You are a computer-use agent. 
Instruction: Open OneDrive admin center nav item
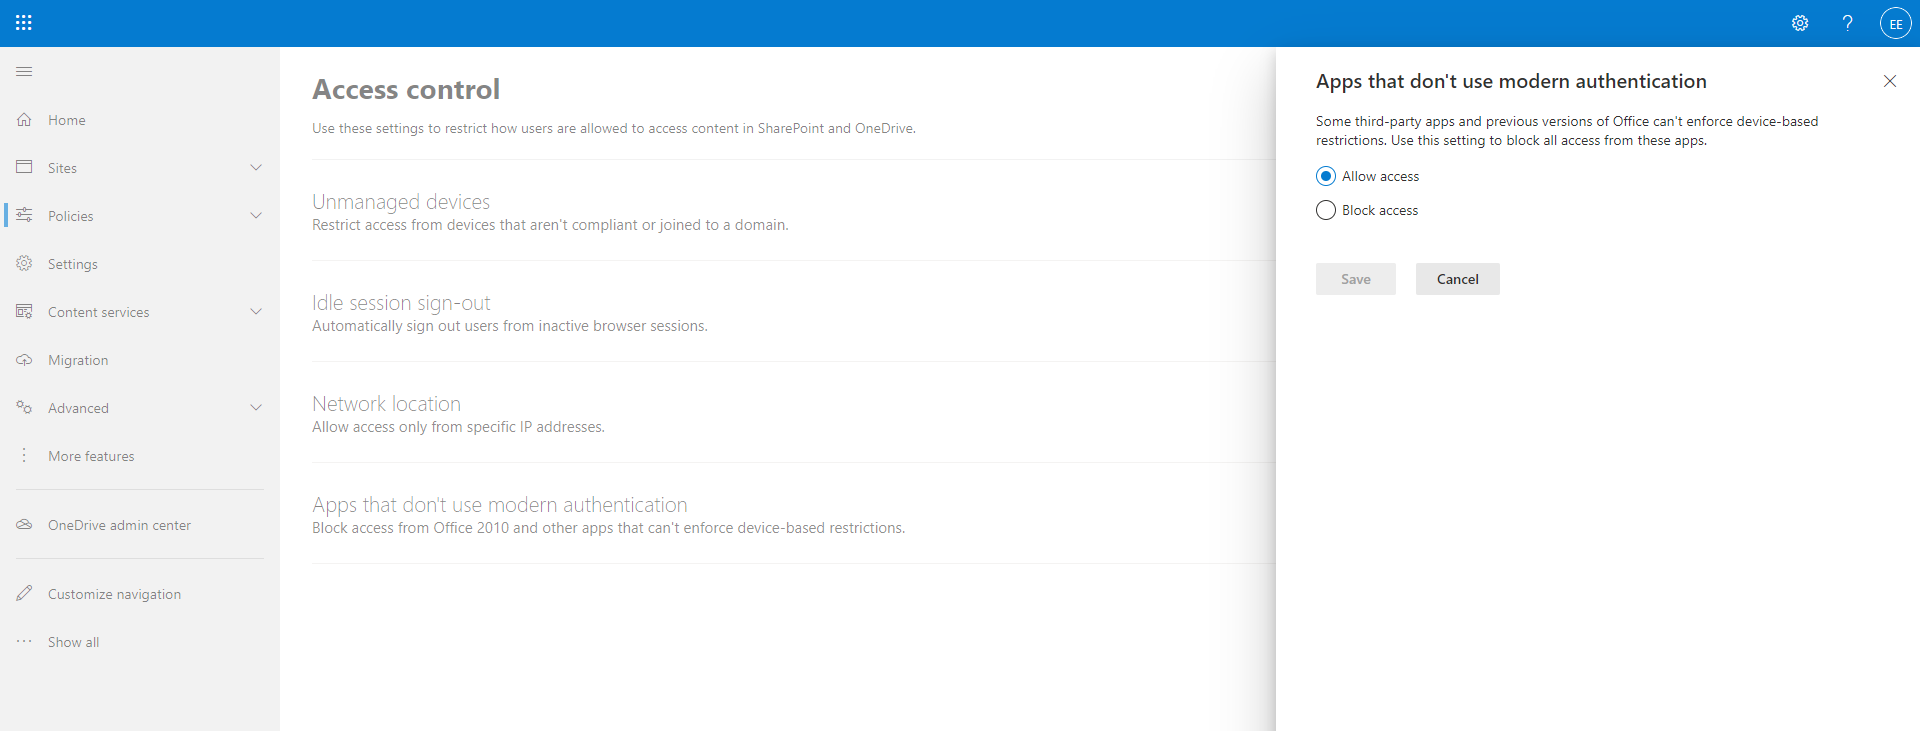[x=119, y=525]
